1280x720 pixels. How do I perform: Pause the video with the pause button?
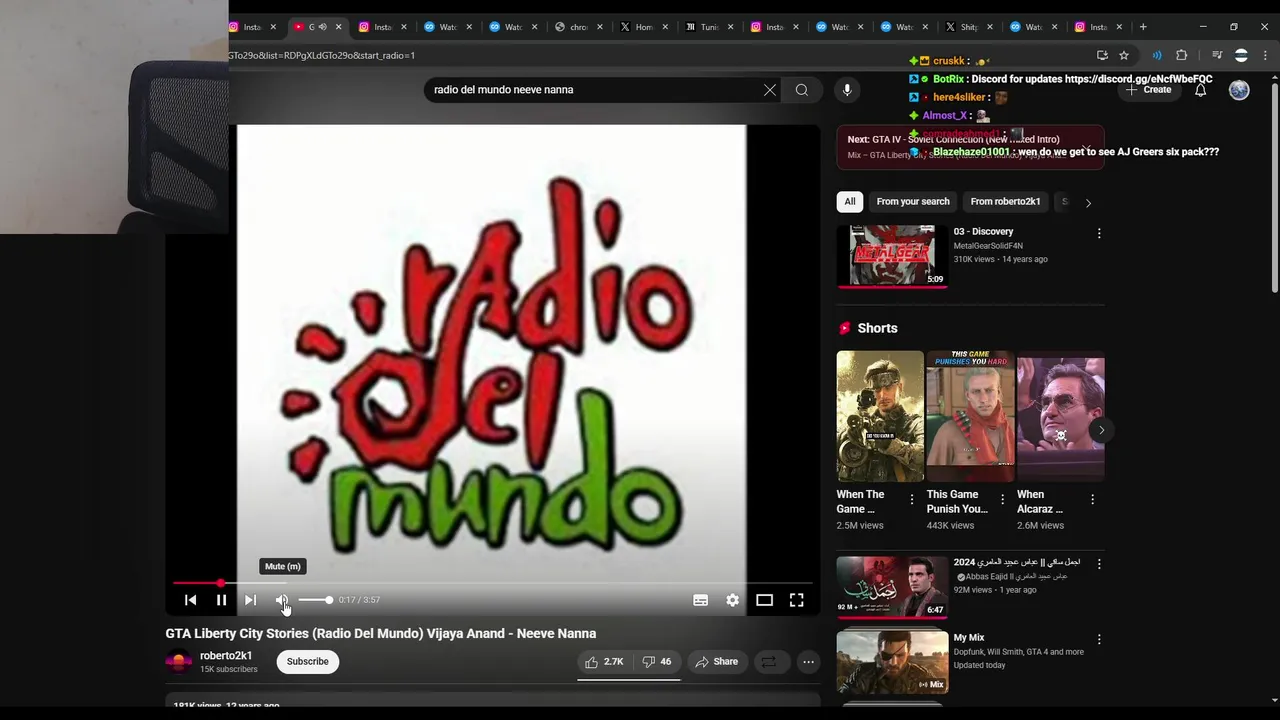[x=221, y=600]
